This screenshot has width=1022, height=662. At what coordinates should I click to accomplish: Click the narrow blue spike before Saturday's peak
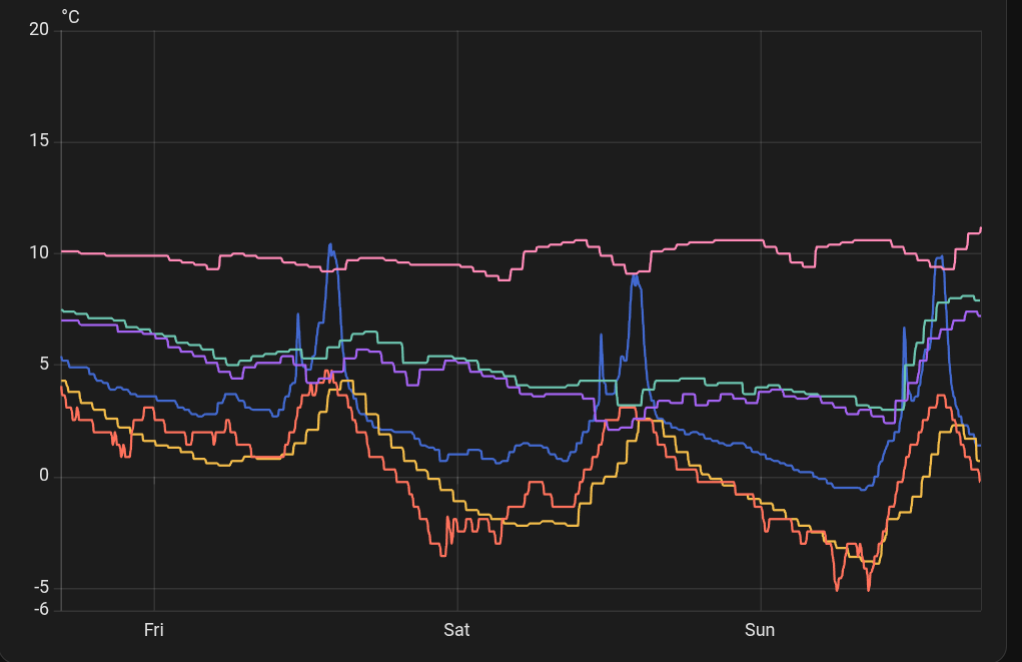[601, 335]
